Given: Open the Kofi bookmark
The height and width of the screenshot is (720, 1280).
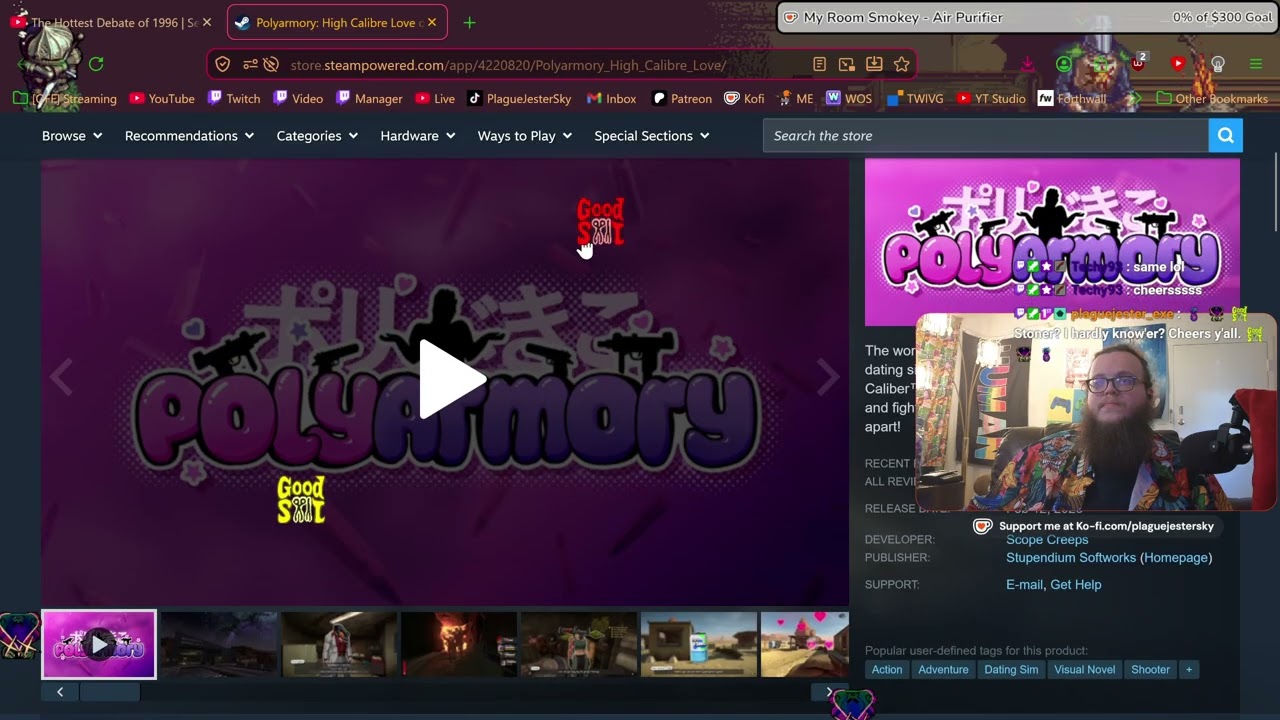Looking at the screenshot, I should click(x=744, y=98).
